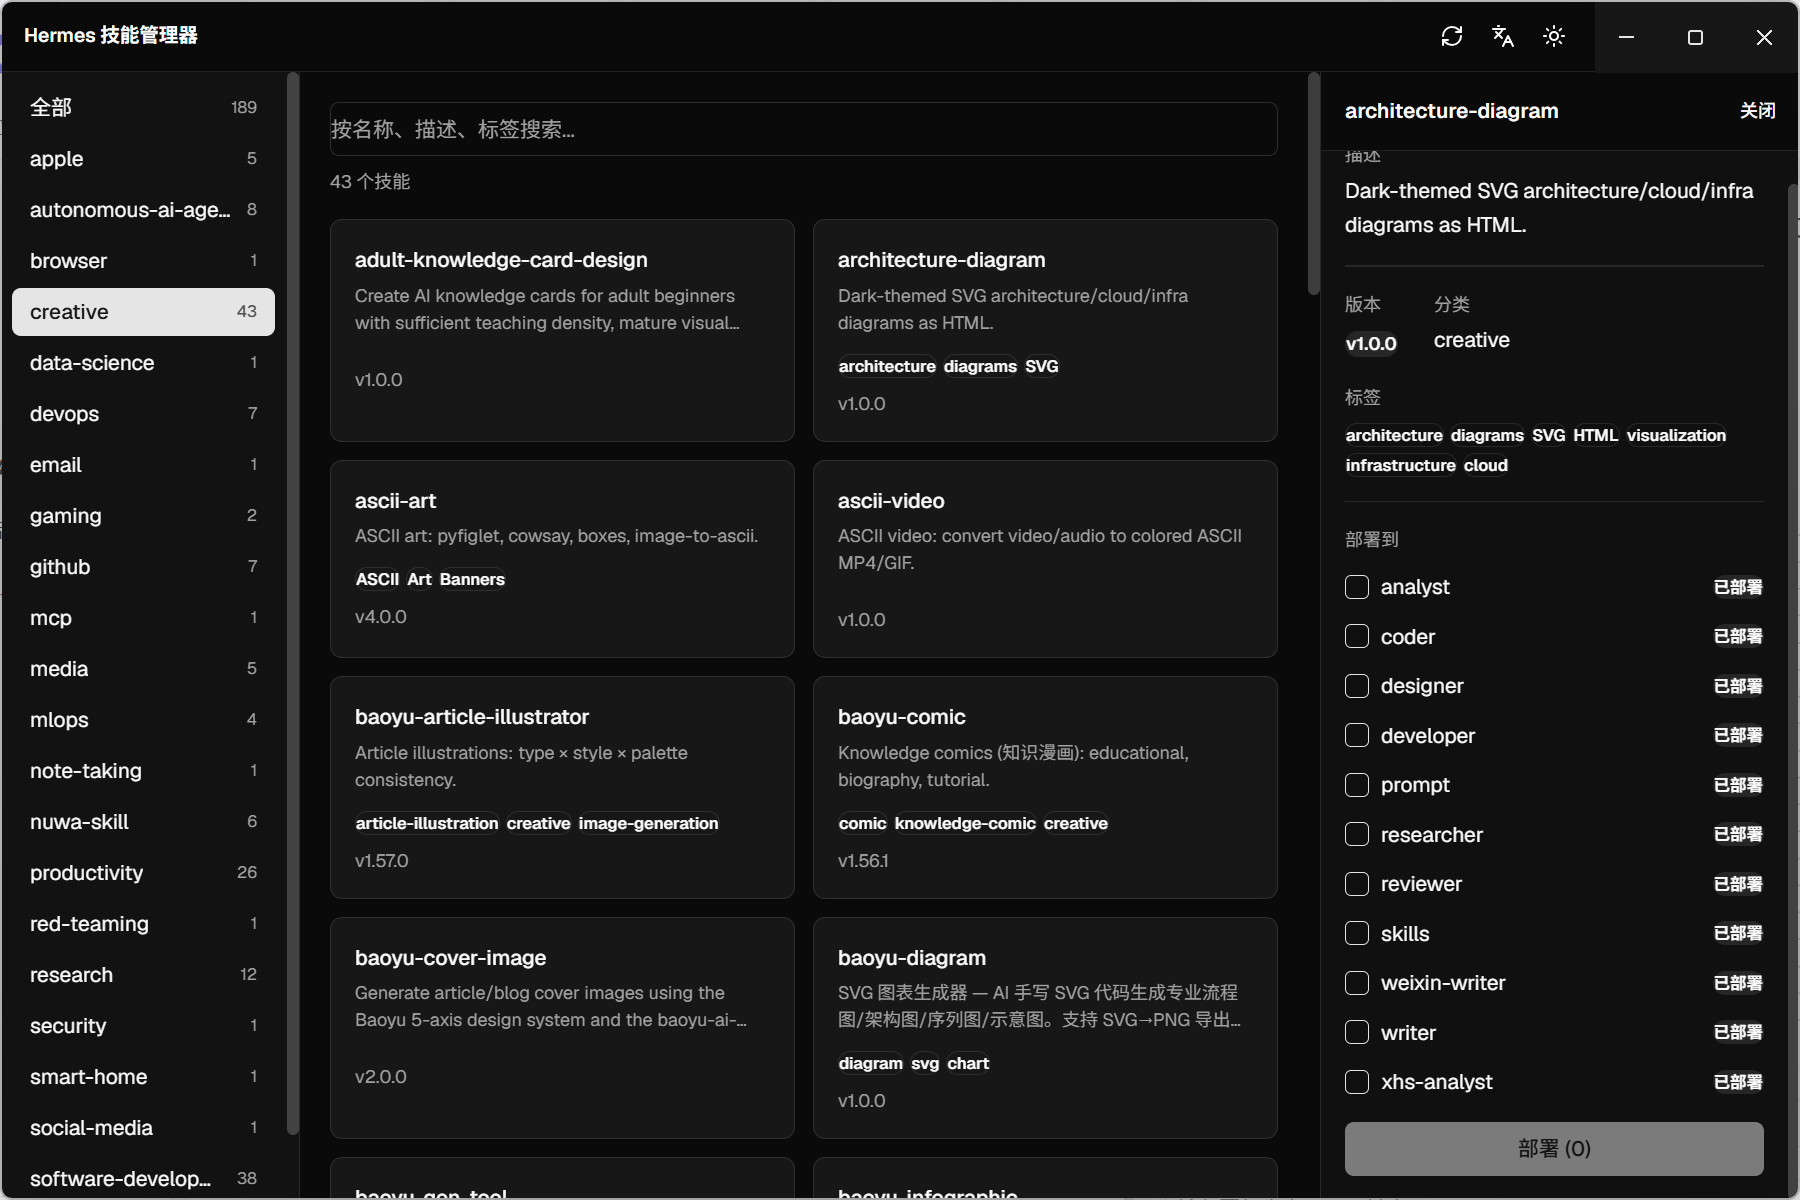Select the devops category
This screenshot has height=1200, width=1800.
[143, 414]
